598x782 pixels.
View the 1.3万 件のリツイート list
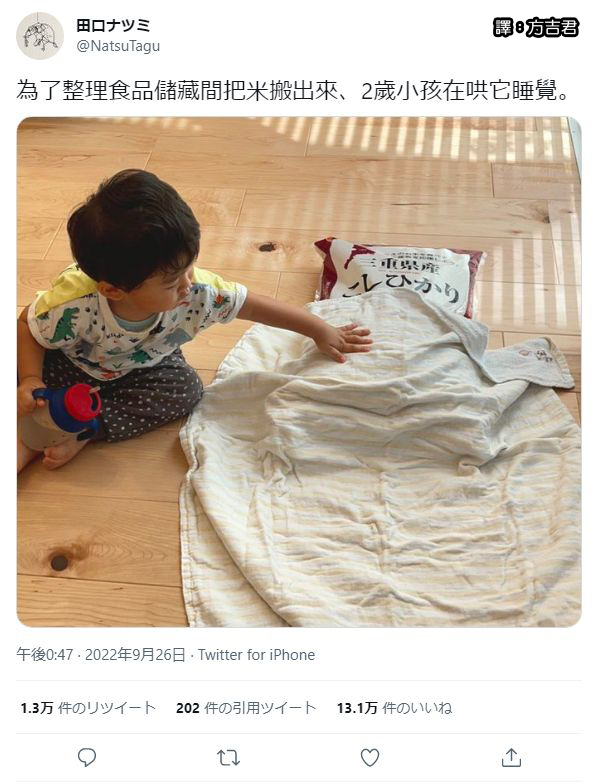pos(88,708)
